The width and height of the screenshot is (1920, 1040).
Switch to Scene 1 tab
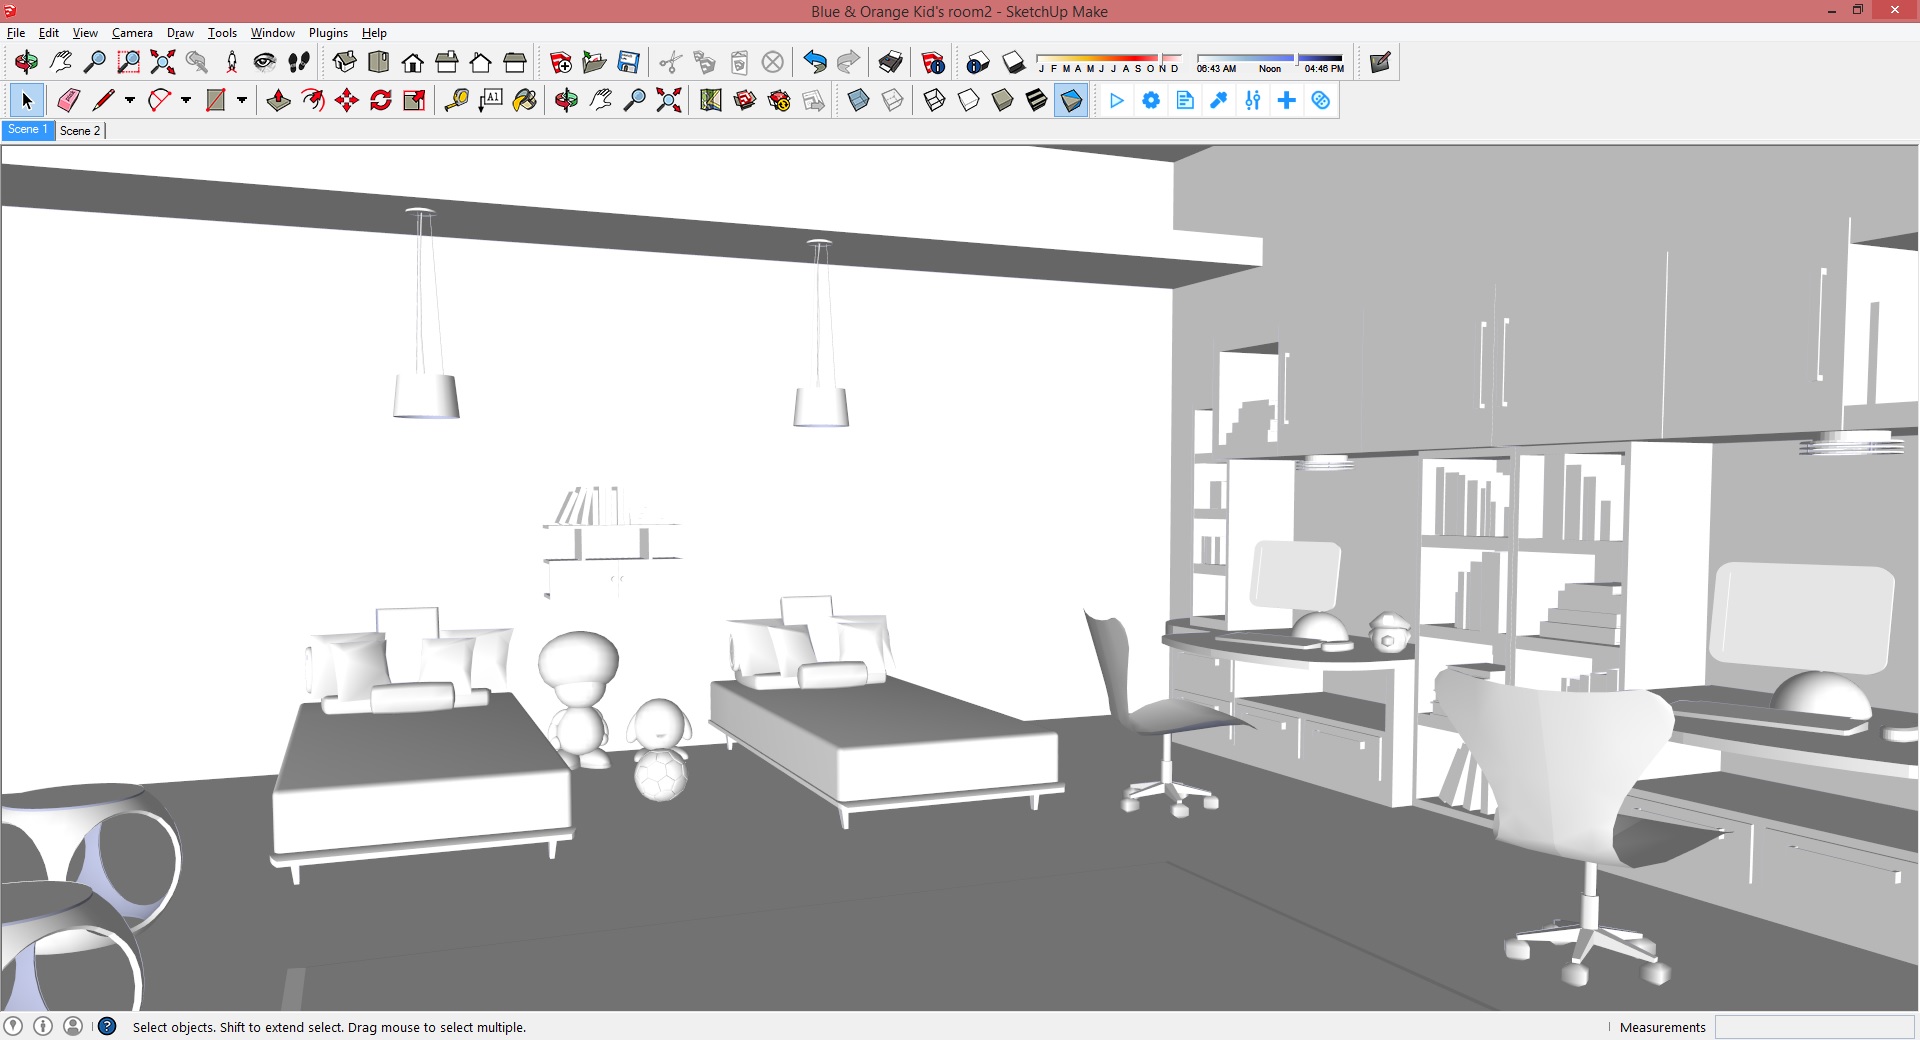click(28, 130)
